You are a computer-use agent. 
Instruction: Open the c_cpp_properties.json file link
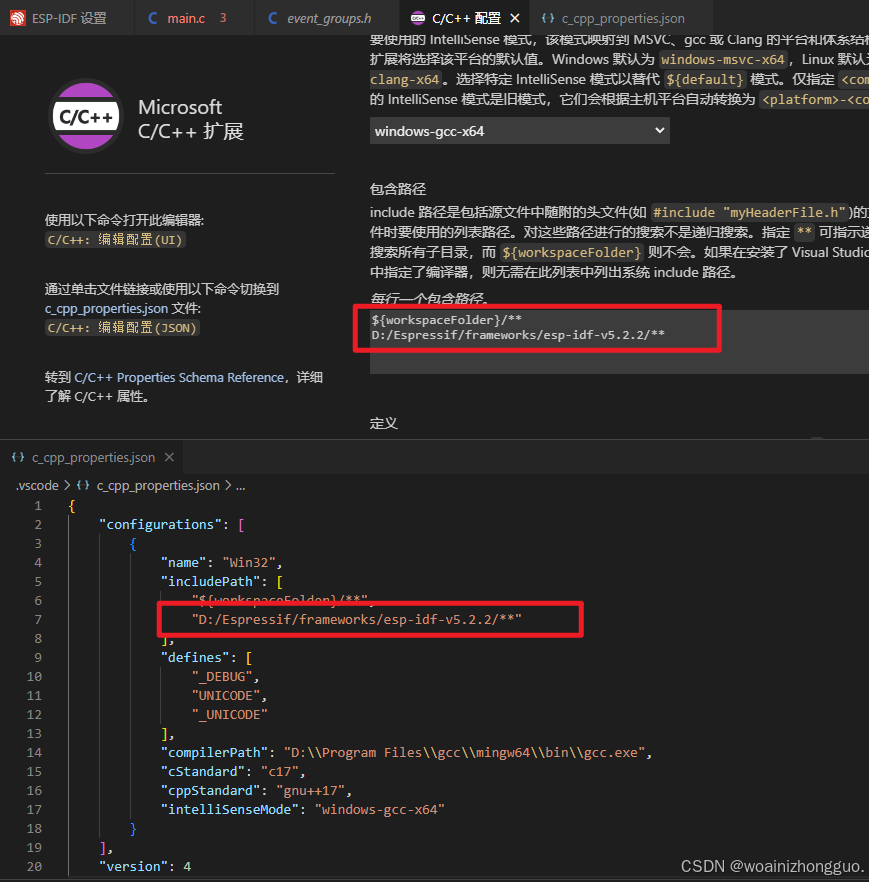pos(106,308)
